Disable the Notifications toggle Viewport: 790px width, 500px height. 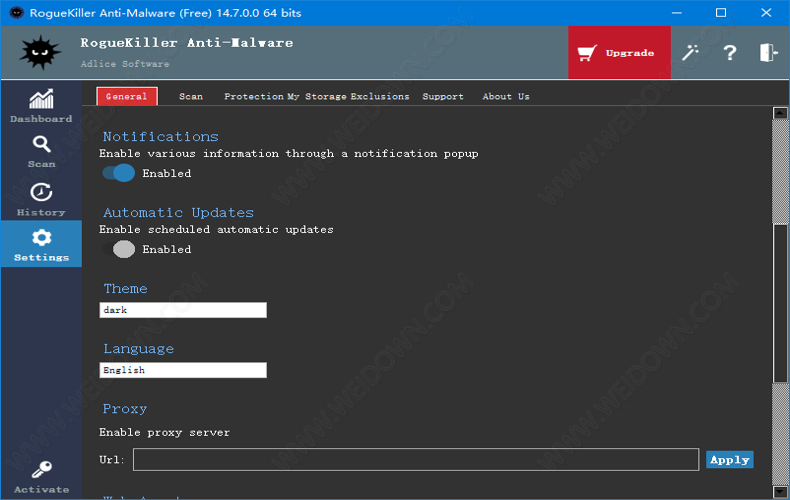coord(119,173)
